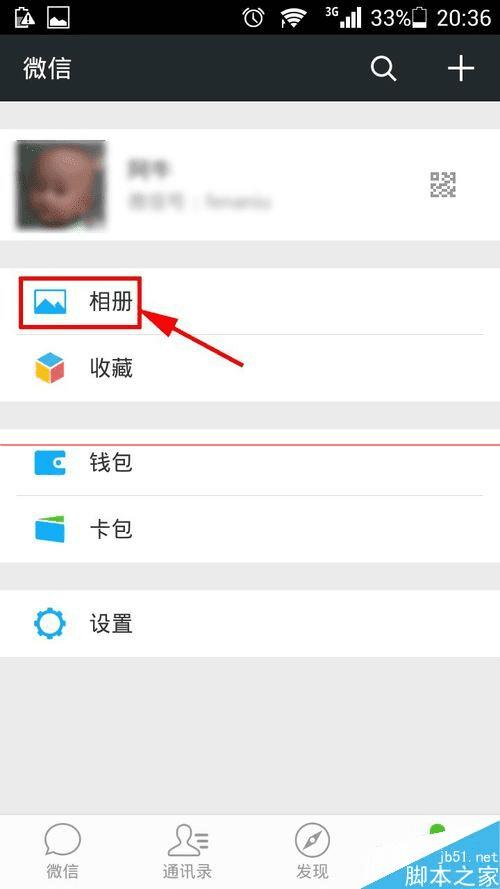This screenshot has height=889, width=500.
Task: Switch to the 发现 discover tab
Action: pos(312,852)
